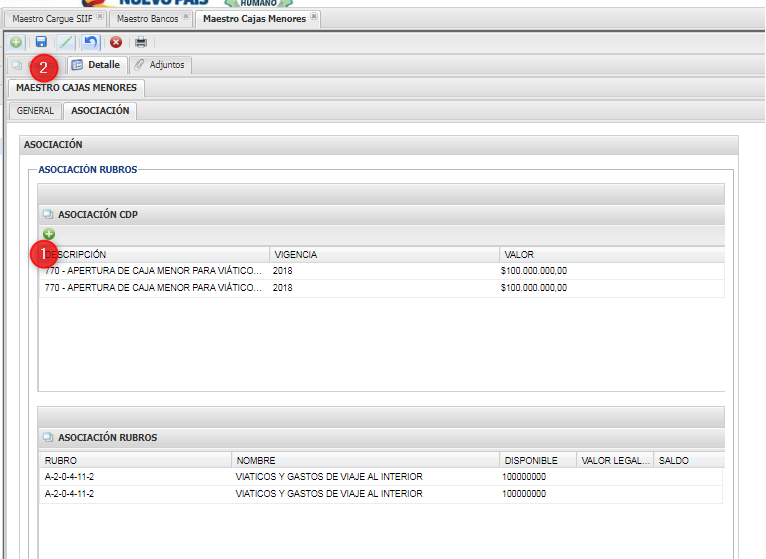Switch to the Maestro Bancos tab
The height and width of the screenshot is (559, 766).
[x=145, y=18]
